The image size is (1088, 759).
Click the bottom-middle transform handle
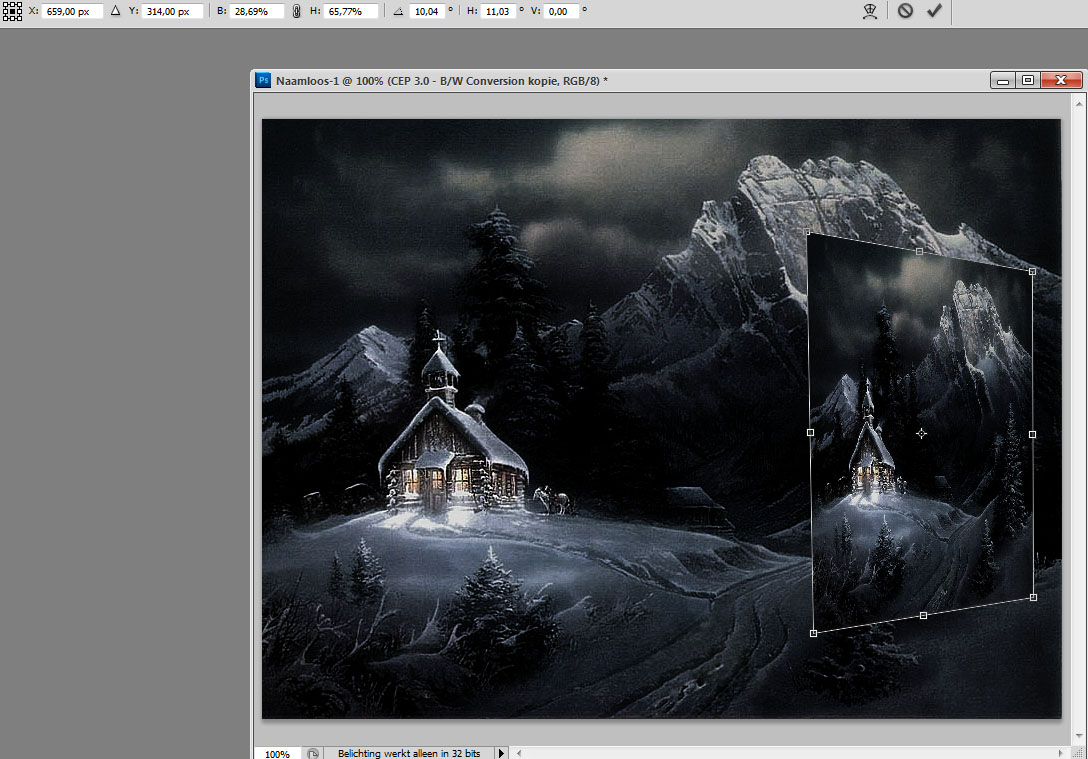(923, 615)
